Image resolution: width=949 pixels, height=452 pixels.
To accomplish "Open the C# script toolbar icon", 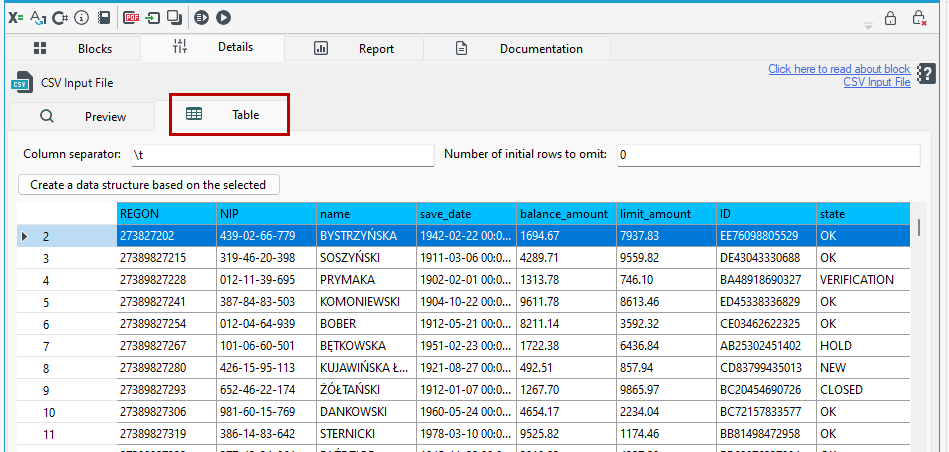I will point(59,18).
